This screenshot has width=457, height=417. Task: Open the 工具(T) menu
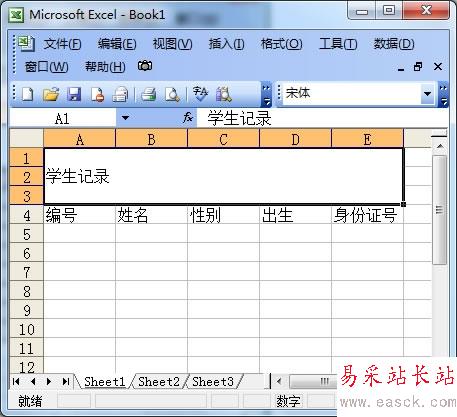click(x=338, y=44)
